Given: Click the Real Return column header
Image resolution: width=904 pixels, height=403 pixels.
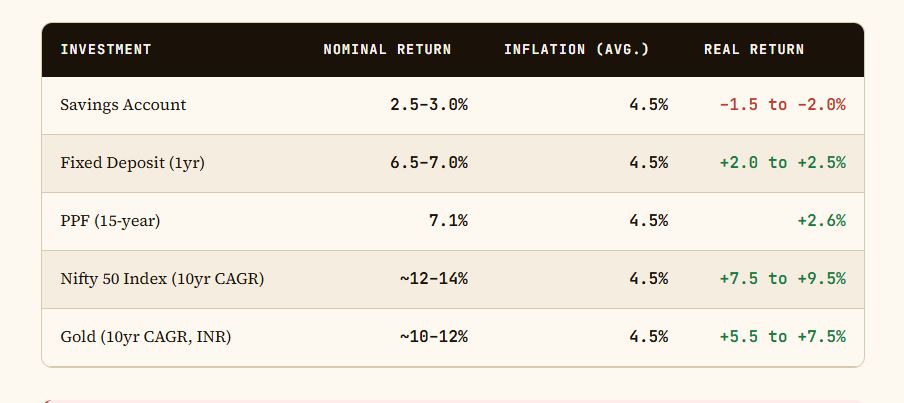Looking at the screenshot, I should click(x=754, y=49).
